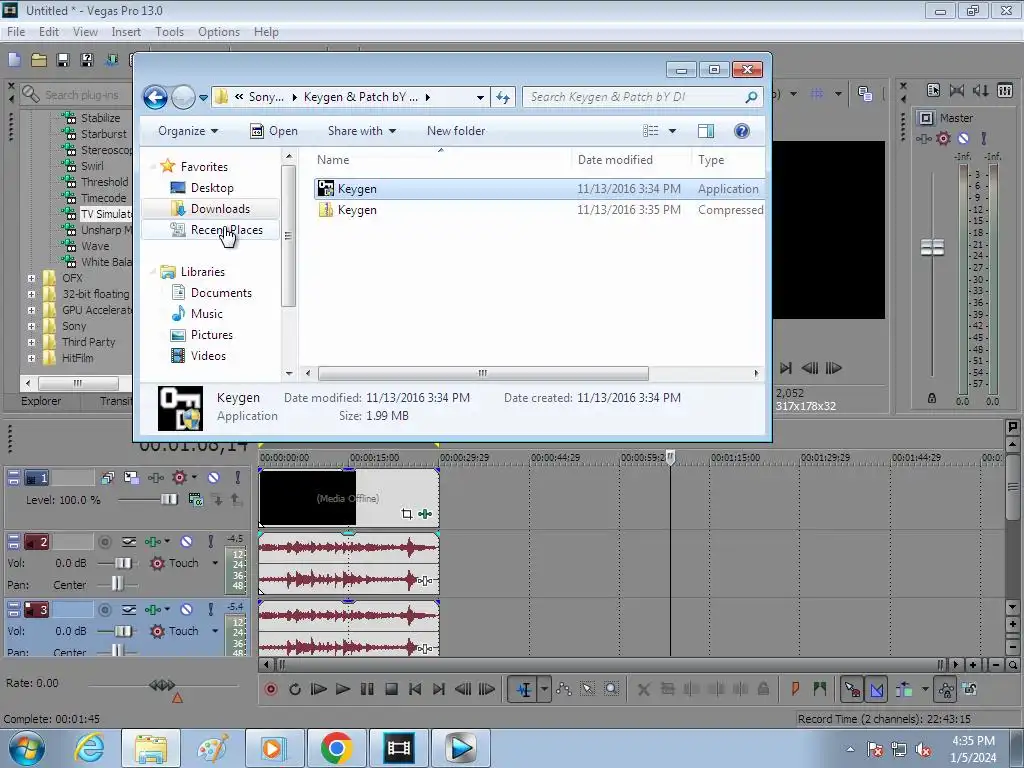Click the Pan slider of audio track 2
The image size is (1024, 768).
(x=117, y=583)
